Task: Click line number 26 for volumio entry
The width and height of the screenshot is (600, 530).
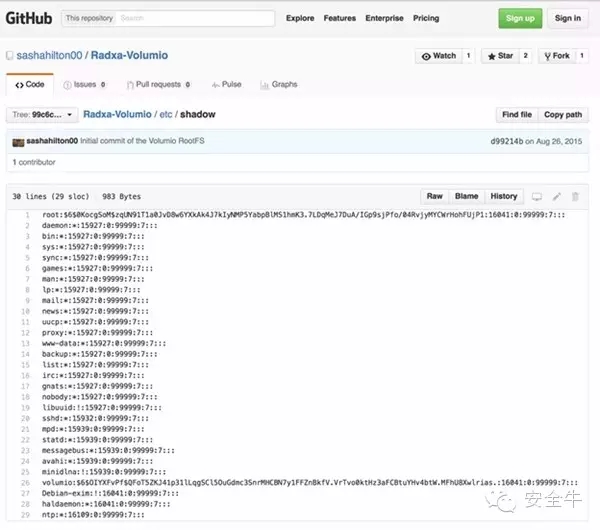Action: (25, 483)
